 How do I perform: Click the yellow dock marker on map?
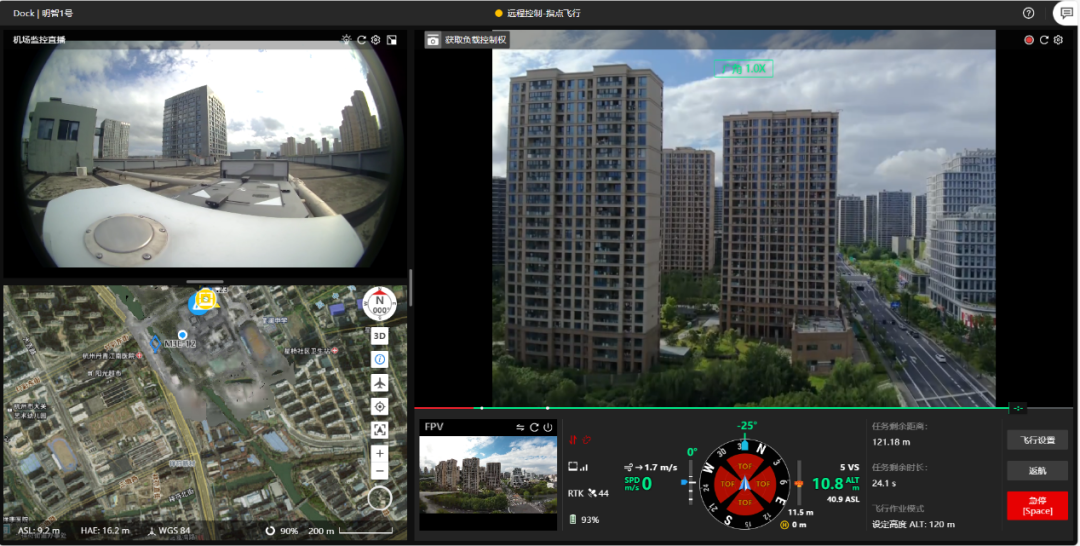pyautogui.click(x=205, y=299)
